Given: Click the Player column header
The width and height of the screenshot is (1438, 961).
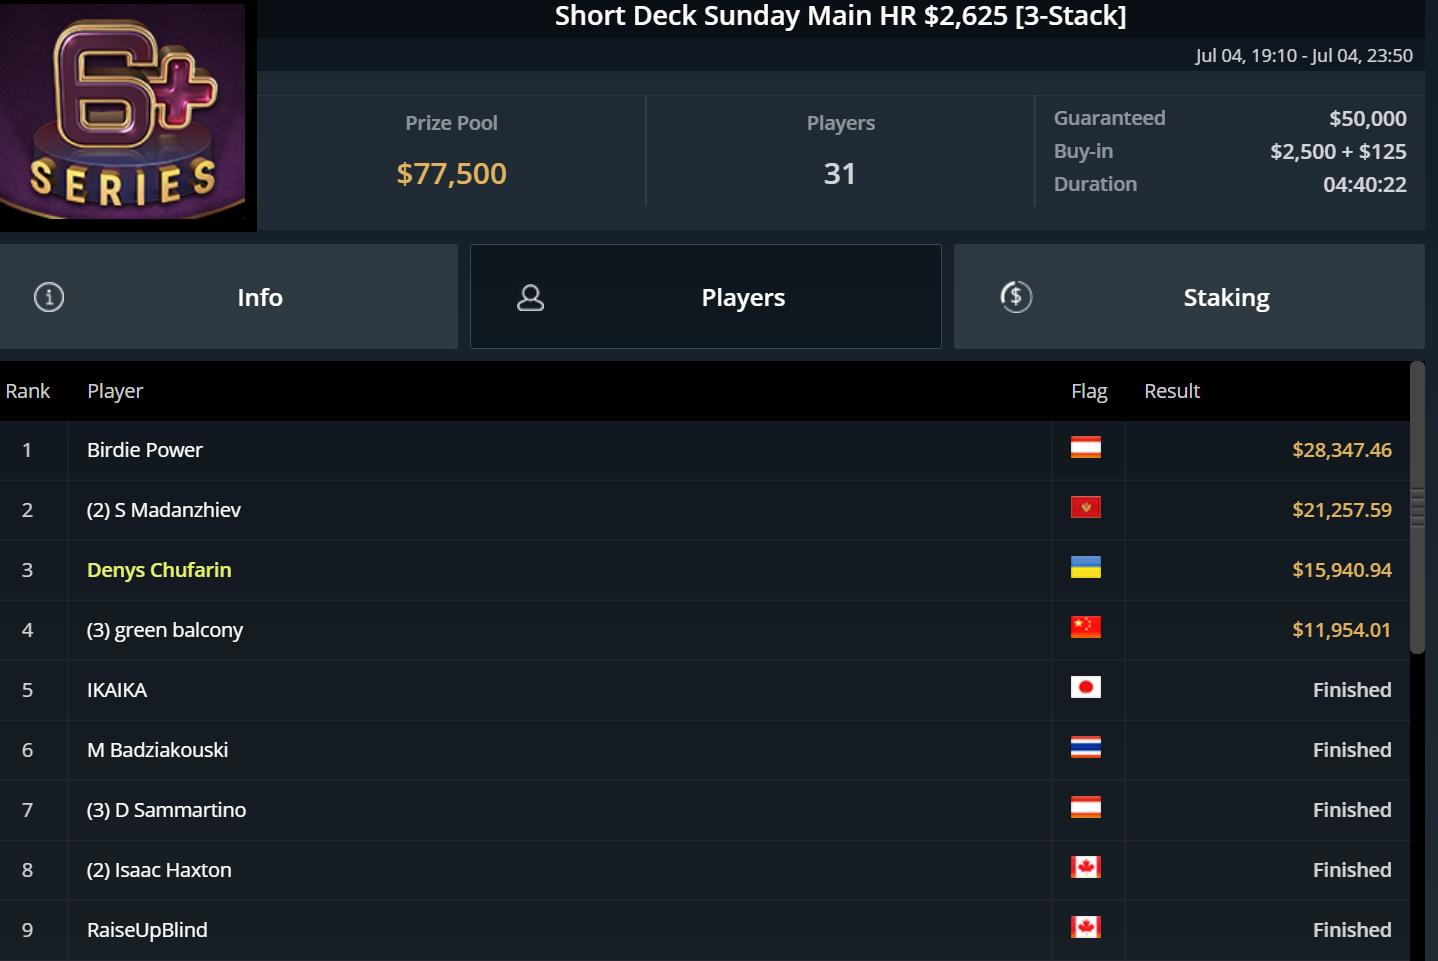Looking at the screenshot, I should (115, 391).
